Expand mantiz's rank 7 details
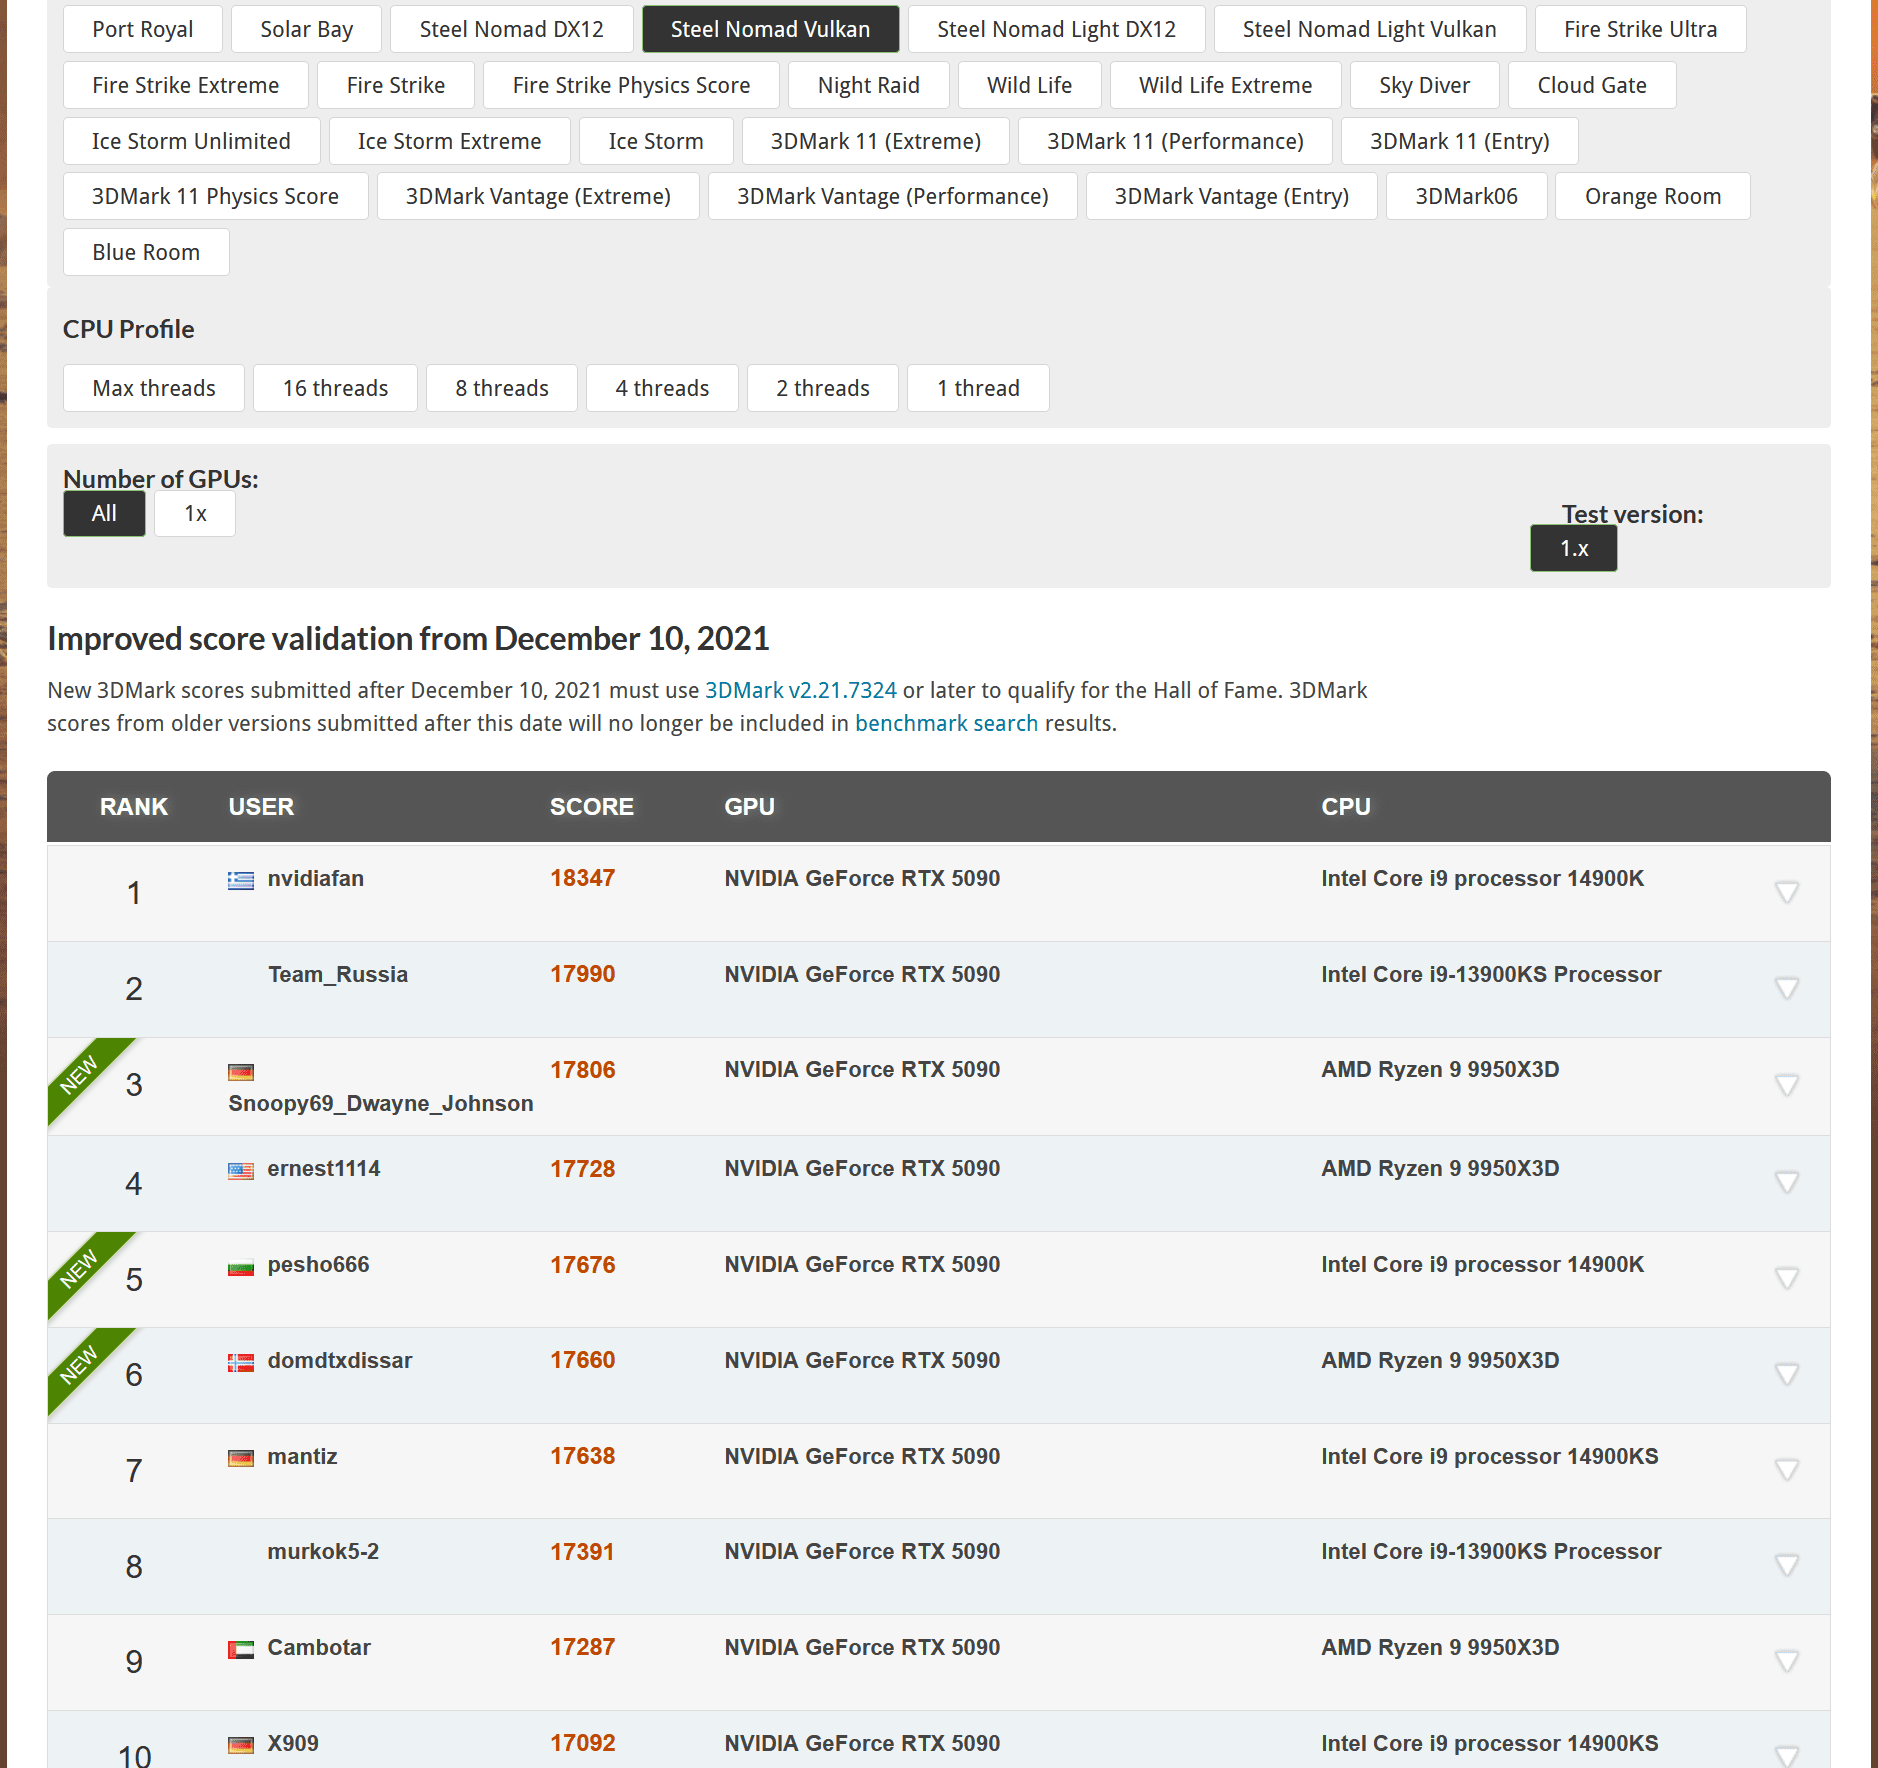This screenshot has width=1878, height=1768. pos(1787,1469)
